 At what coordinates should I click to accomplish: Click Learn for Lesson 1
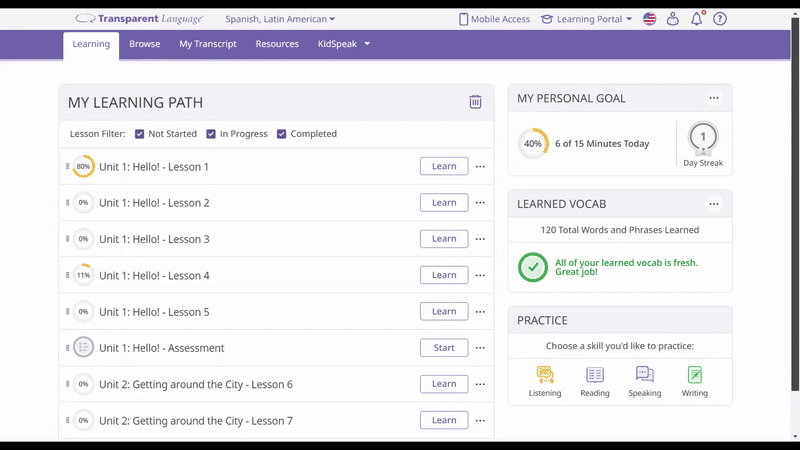click(x=444, y=166)
